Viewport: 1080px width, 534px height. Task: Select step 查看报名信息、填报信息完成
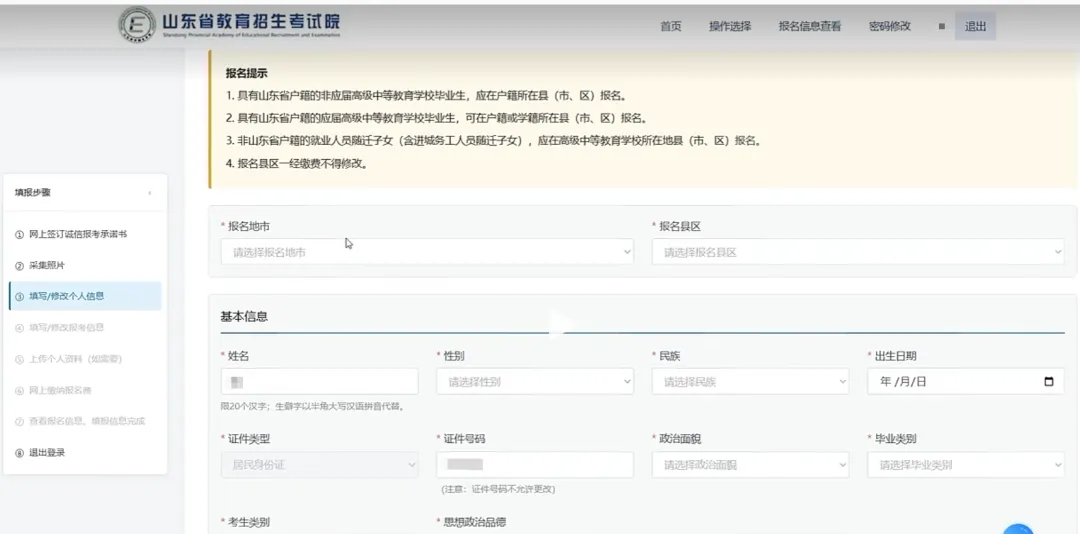point(85,421)
